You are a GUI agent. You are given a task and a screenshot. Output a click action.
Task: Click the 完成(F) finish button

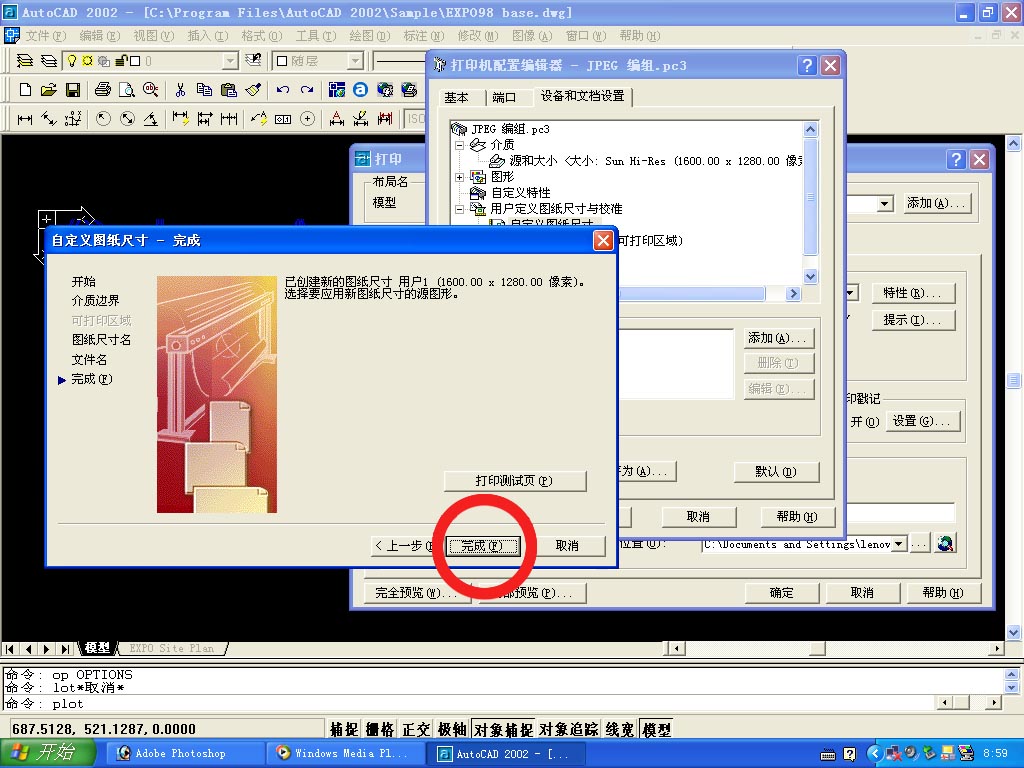click(x=482, y=546)
